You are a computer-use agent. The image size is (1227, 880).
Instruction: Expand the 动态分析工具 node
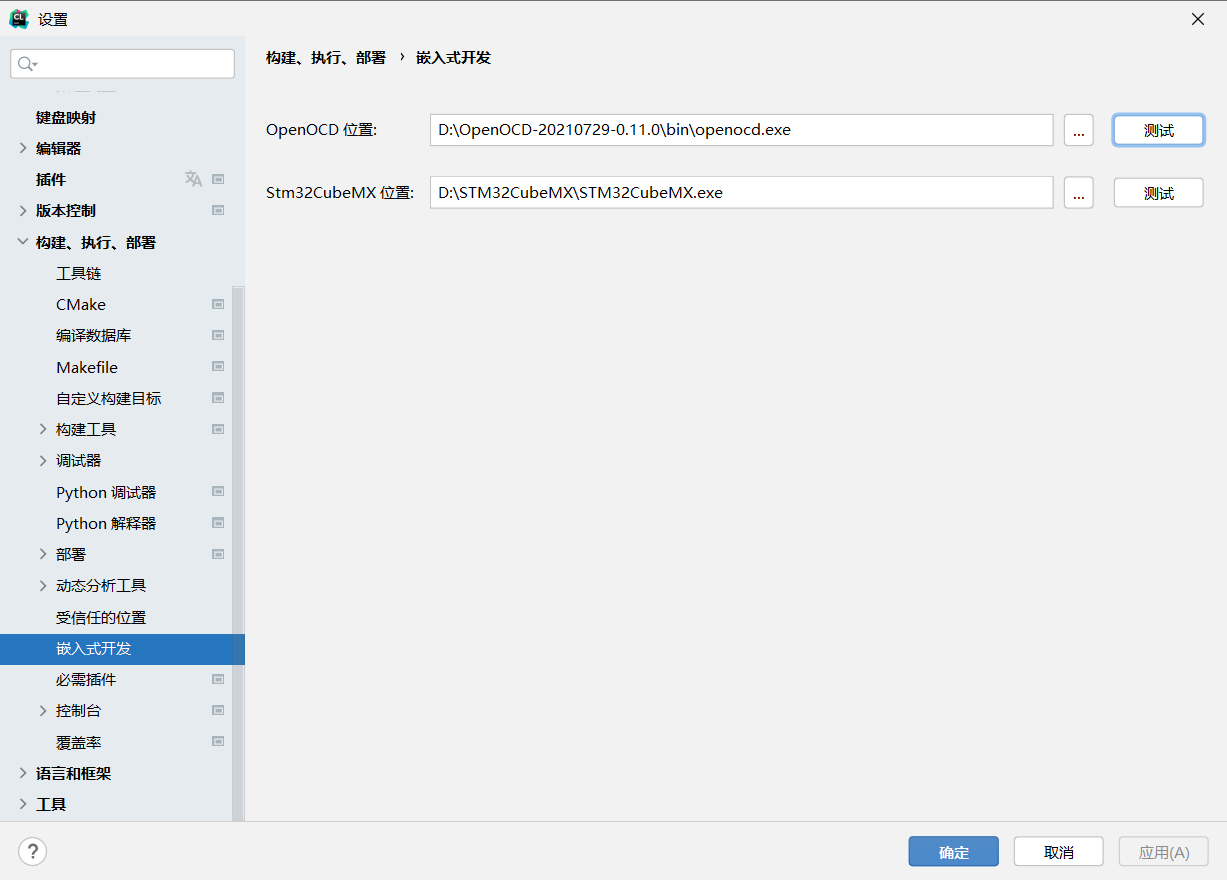43,586
